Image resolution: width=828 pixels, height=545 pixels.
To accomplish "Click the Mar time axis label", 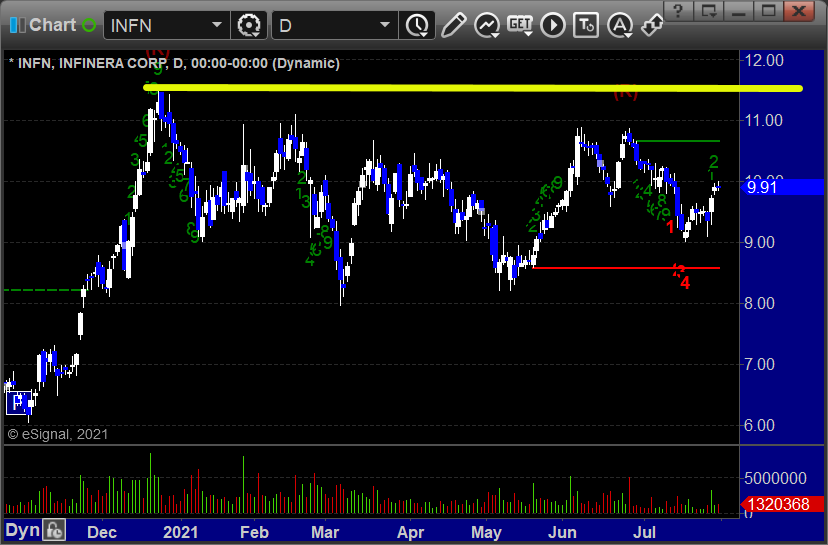I will [x=325, y=532].
